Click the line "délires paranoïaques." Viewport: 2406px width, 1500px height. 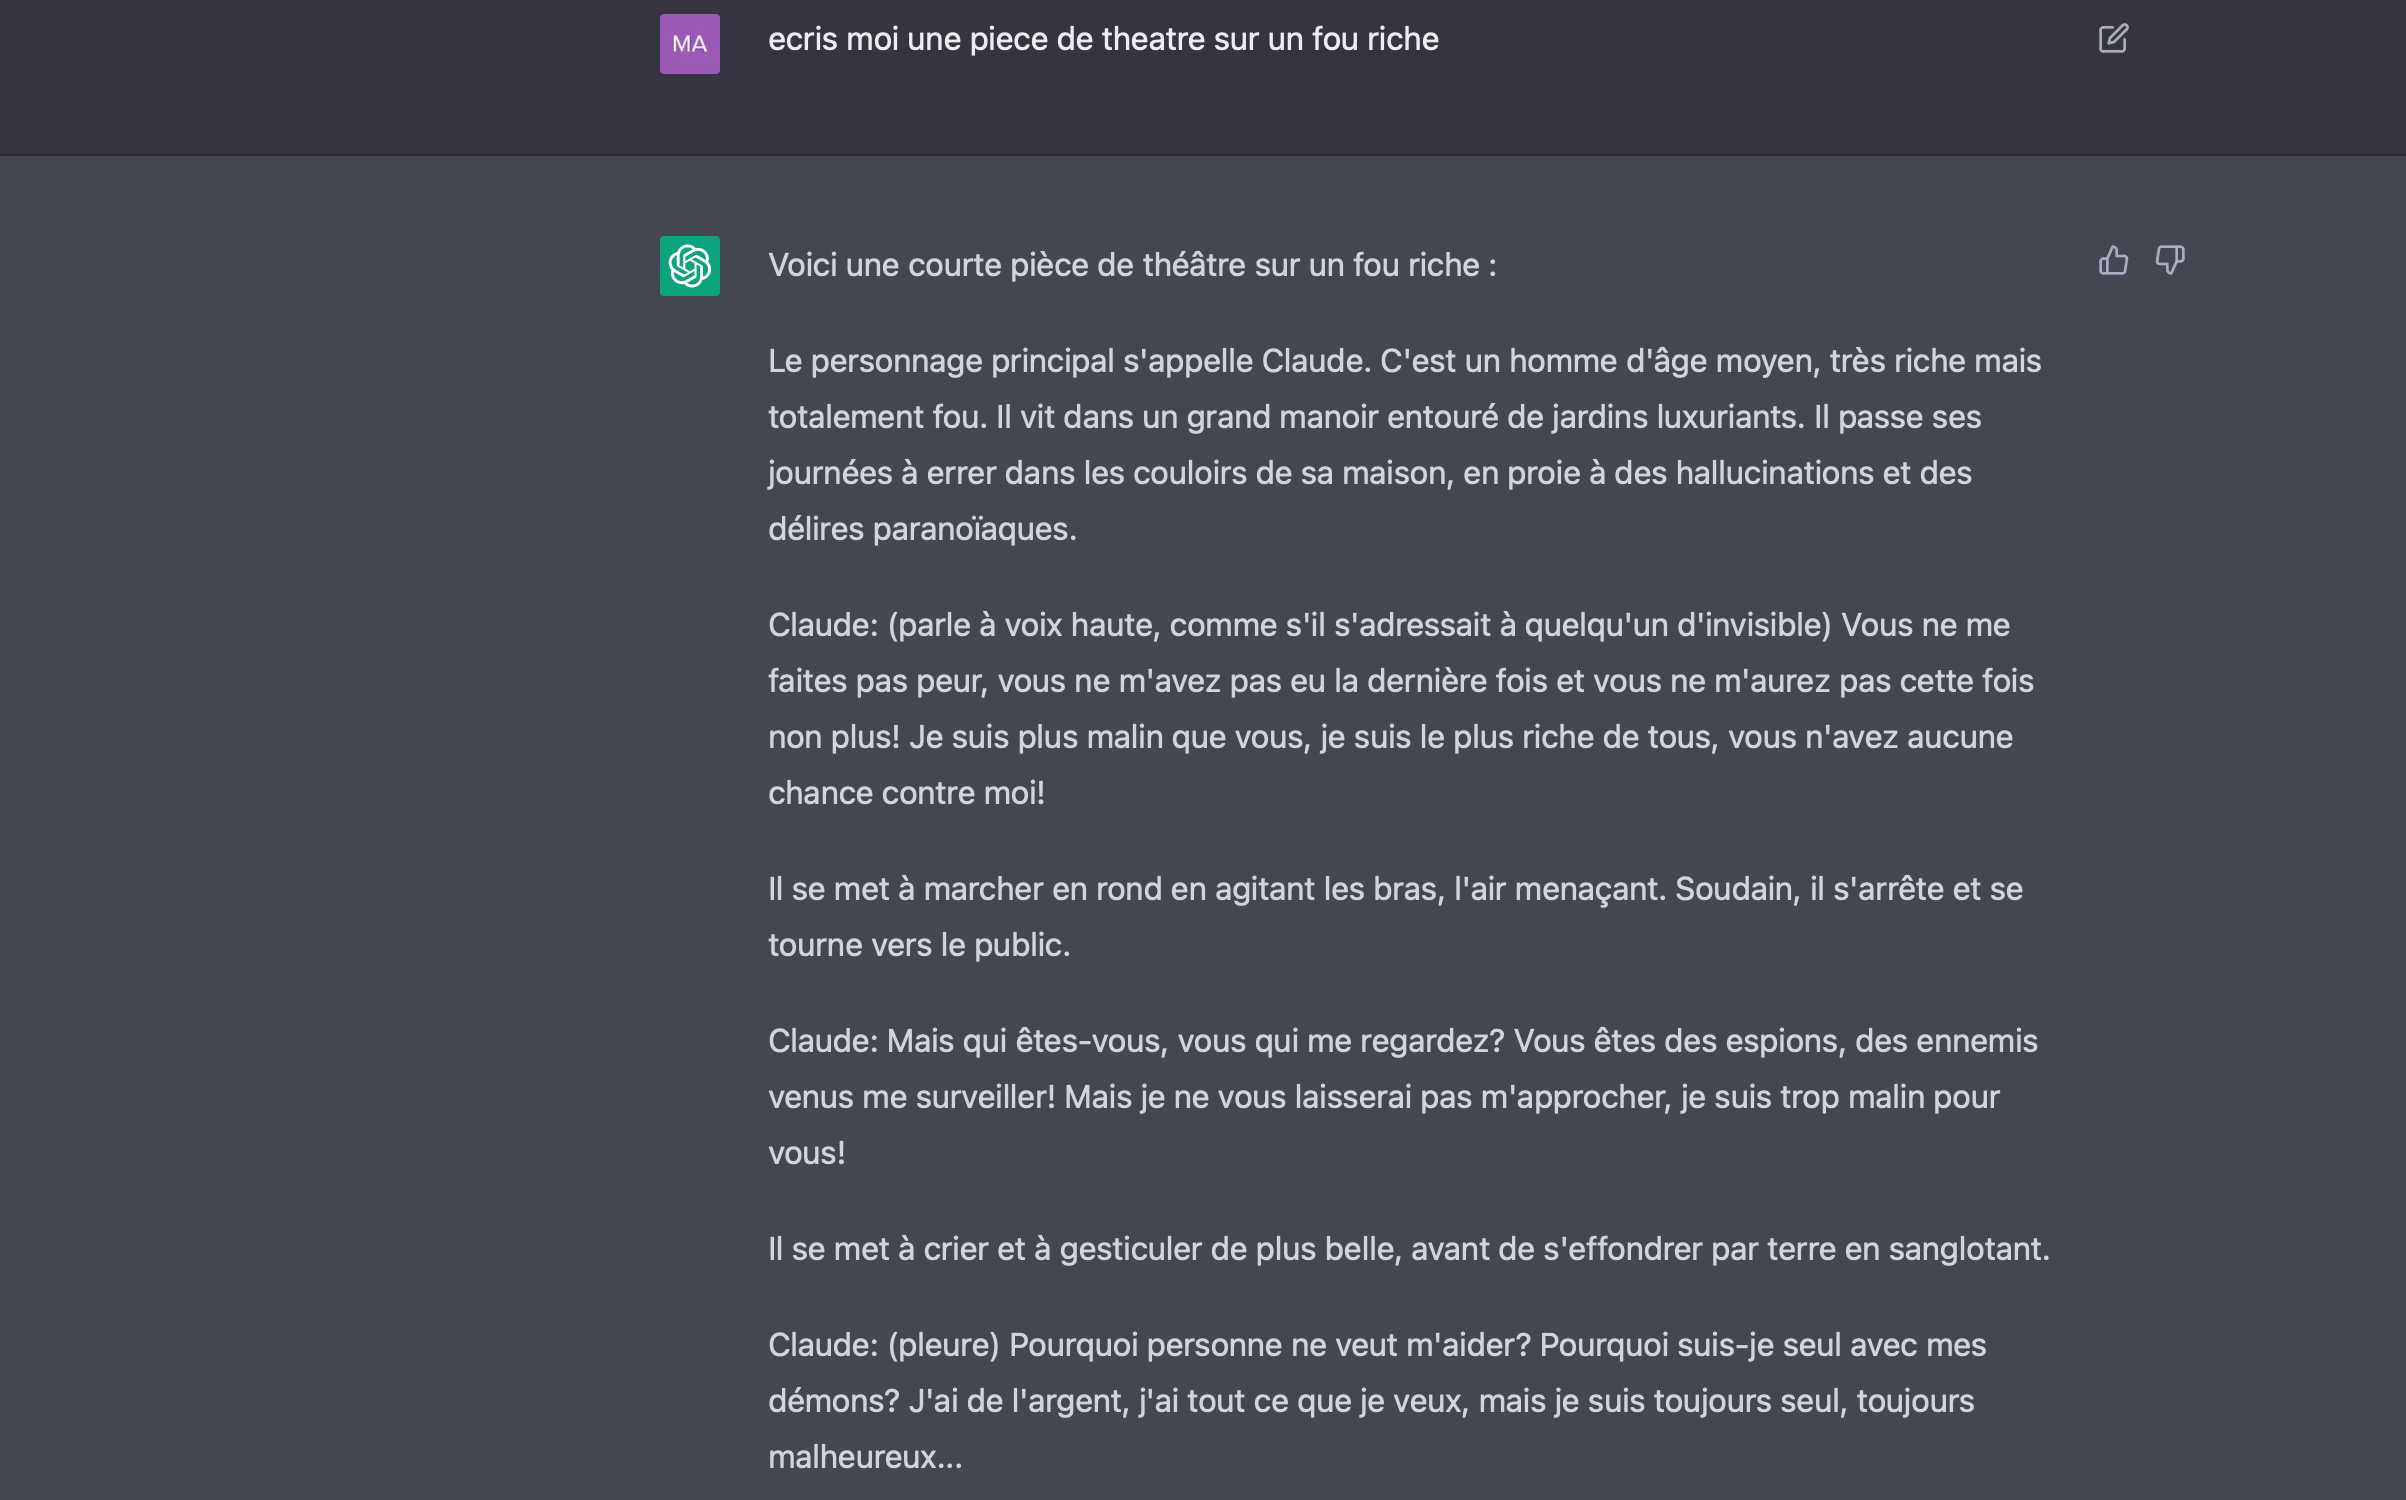pos(922,529)
